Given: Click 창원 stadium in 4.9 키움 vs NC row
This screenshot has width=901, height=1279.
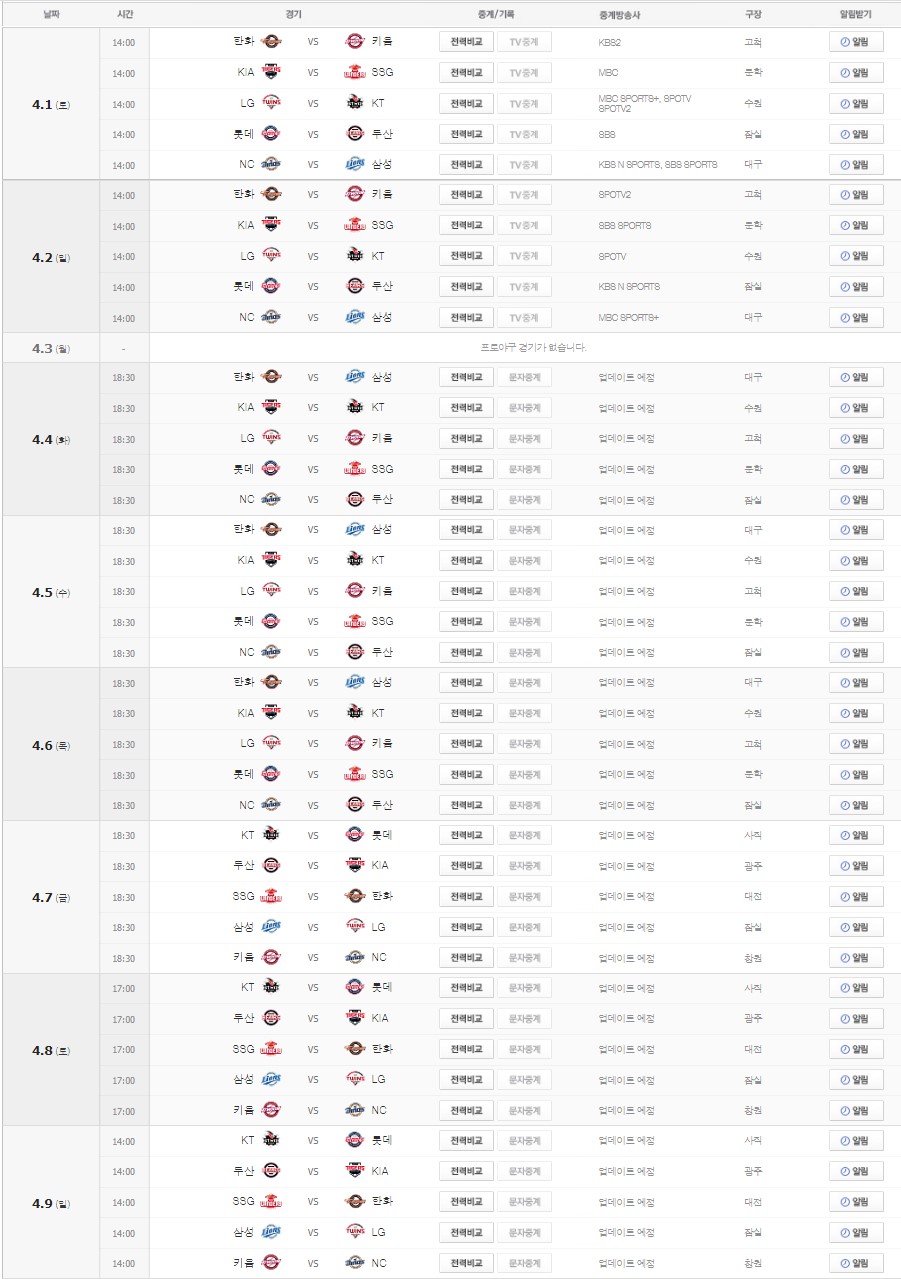Looking at the screenshot, I should [753, 1263].
